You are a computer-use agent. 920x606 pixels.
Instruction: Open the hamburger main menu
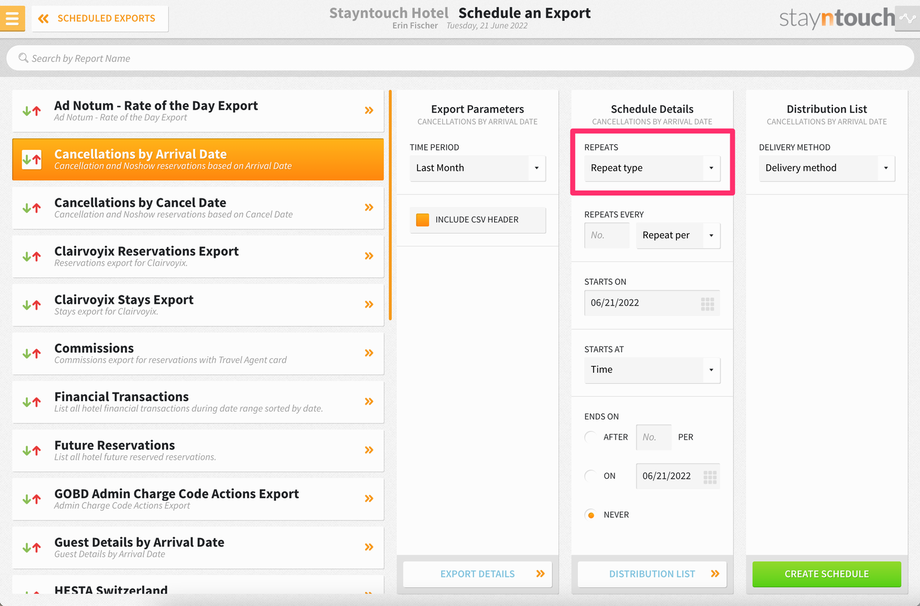point(12,18)
